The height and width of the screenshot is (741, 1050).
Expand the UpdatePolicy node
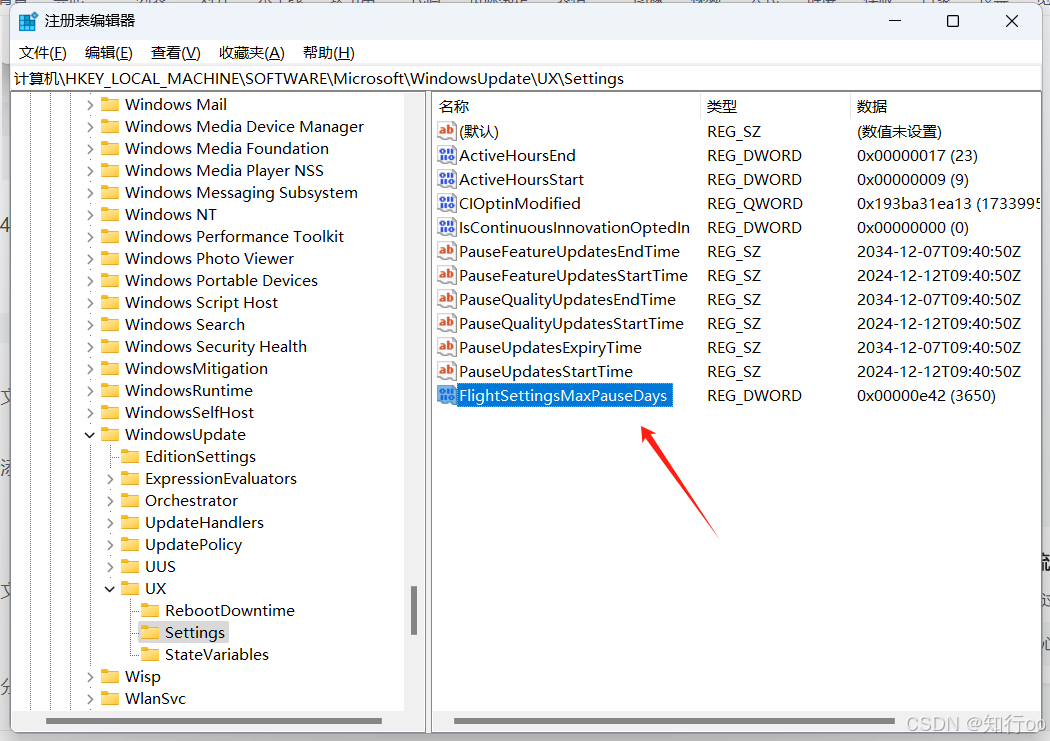[110, 545]
